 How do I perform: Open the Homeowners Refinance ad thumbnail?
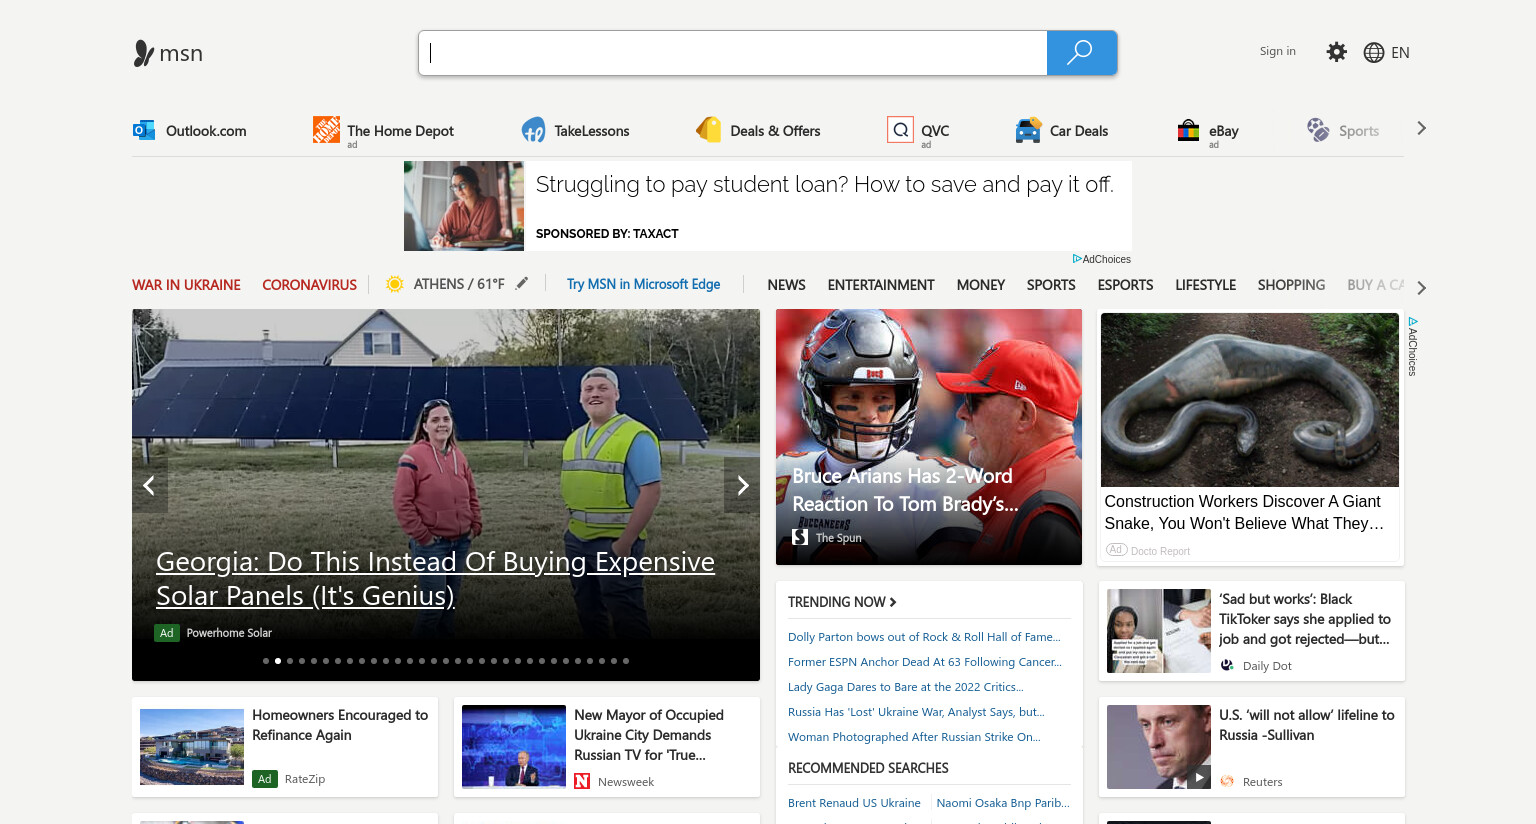192,747
